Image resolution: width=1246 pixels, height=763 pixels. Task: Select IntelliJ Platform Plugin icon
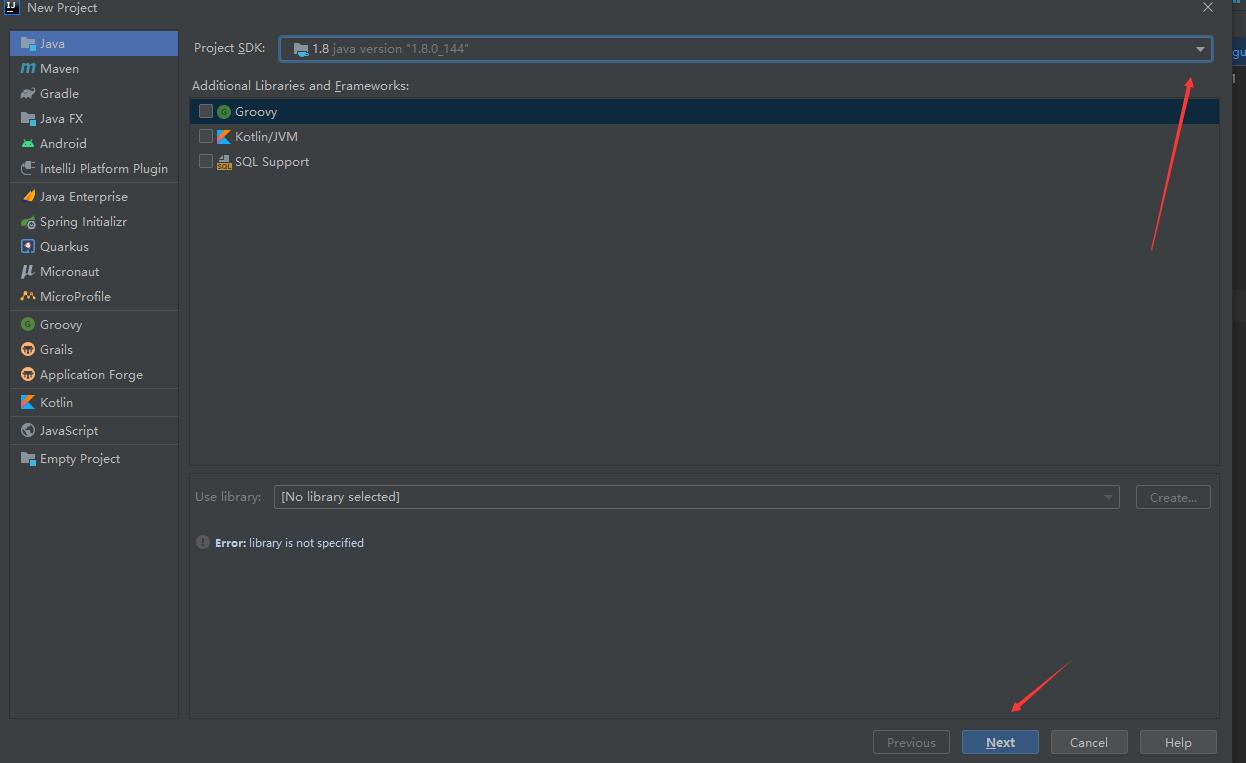pyautogui.click(x=28, y=169)
